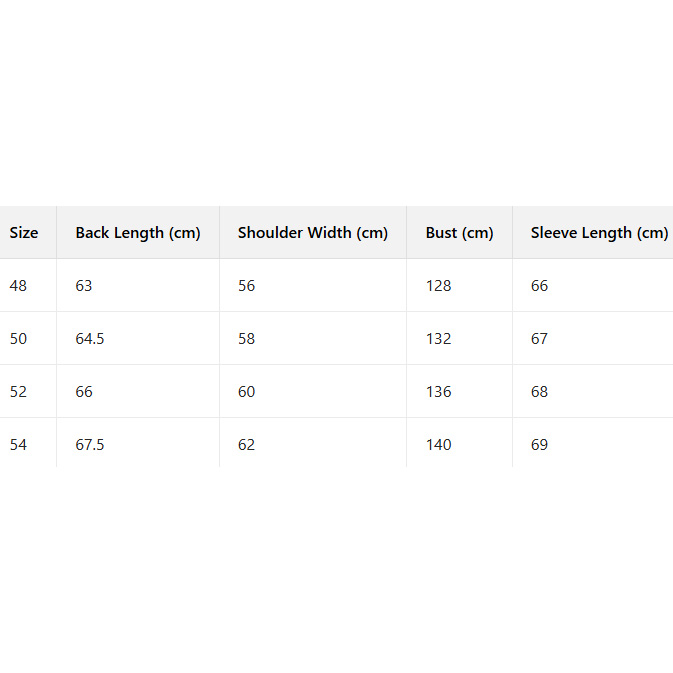Click the Back Length (cm) header
The height and width of the screenshot is (673, 673).
point(138,233)
